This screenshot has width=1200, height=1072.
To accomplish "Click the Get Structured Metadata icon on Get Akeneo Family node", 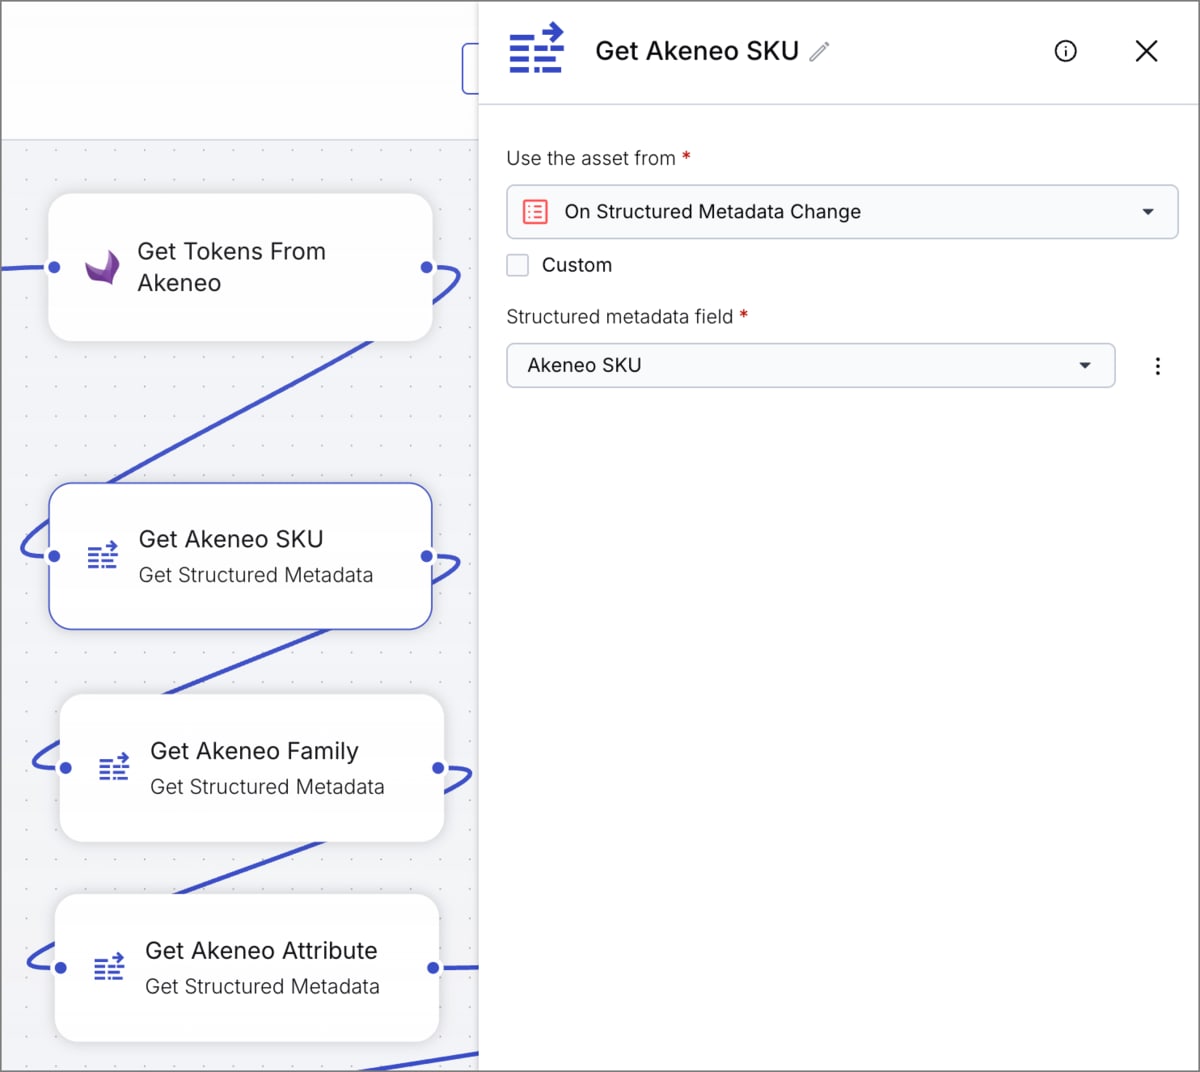I will [113, 767].
